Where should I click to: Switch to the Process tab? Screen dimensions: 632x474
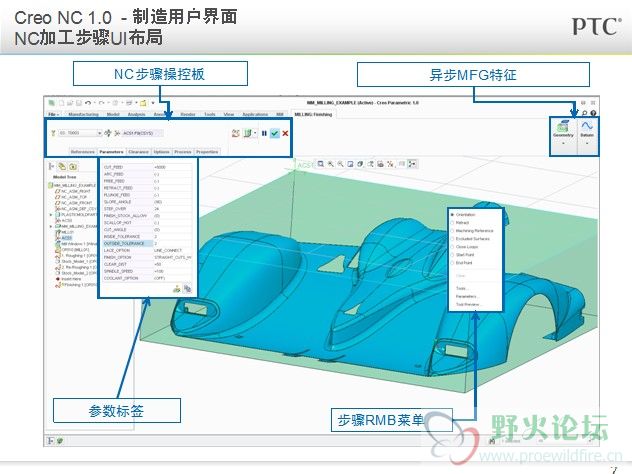(x=183, y=152)
